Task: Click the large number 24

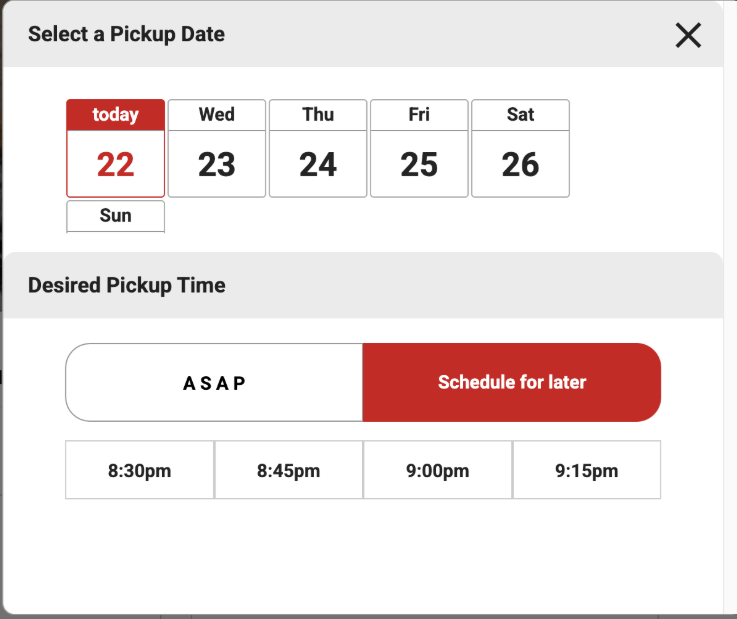Action: click(x=318, y=165)
